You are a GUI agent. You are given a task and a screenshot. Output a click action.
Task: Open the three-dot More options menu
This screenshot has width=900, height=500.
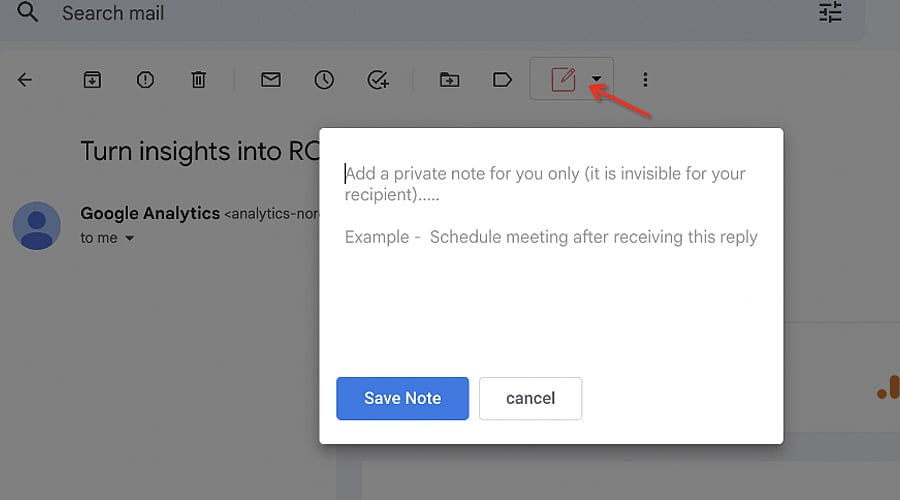coord(645,80)
